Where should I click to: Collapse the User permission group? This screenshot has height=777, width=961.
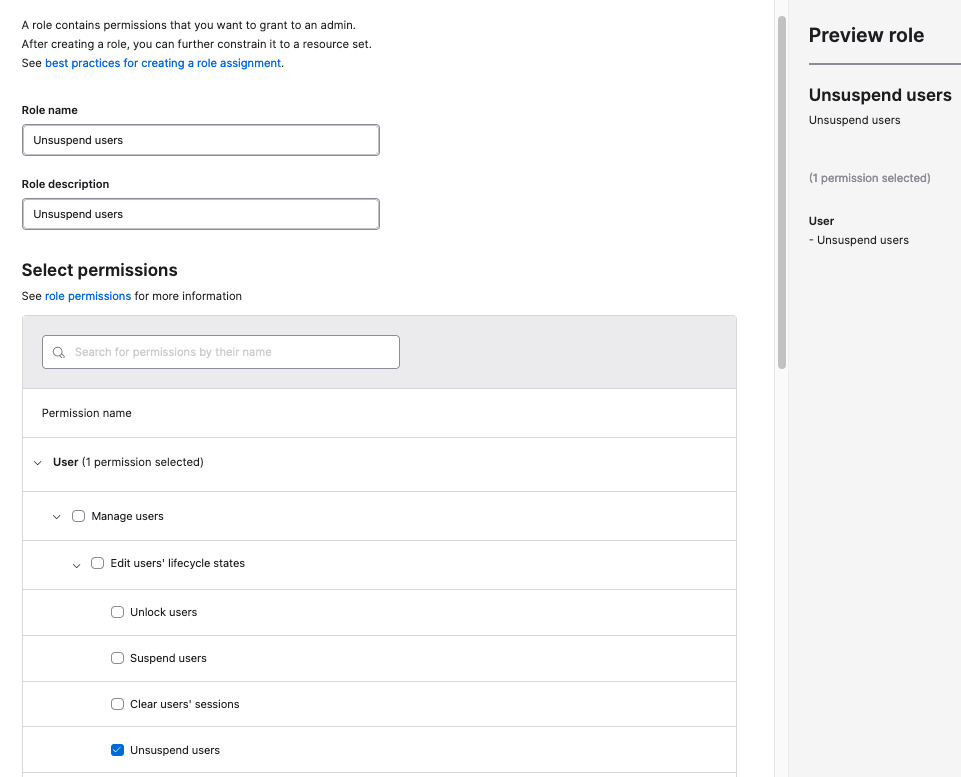click(38, 463)
